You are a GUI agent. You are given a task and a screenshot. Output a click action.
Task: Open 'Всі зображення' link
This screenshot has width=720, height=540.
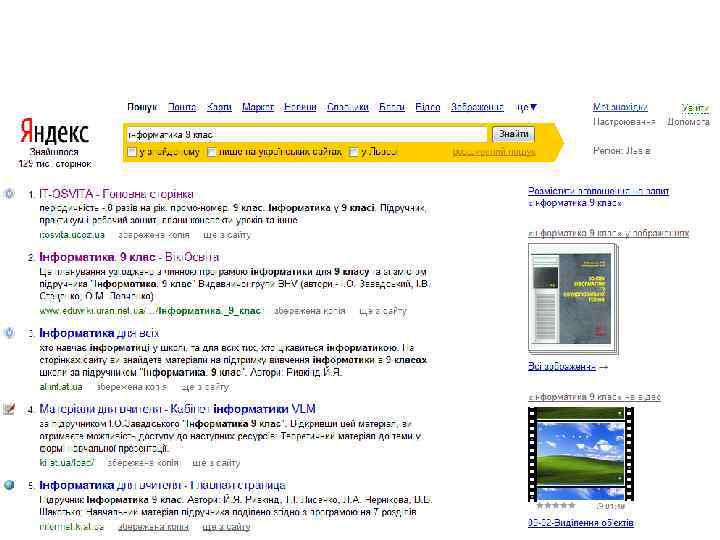(x=562, y=366)
